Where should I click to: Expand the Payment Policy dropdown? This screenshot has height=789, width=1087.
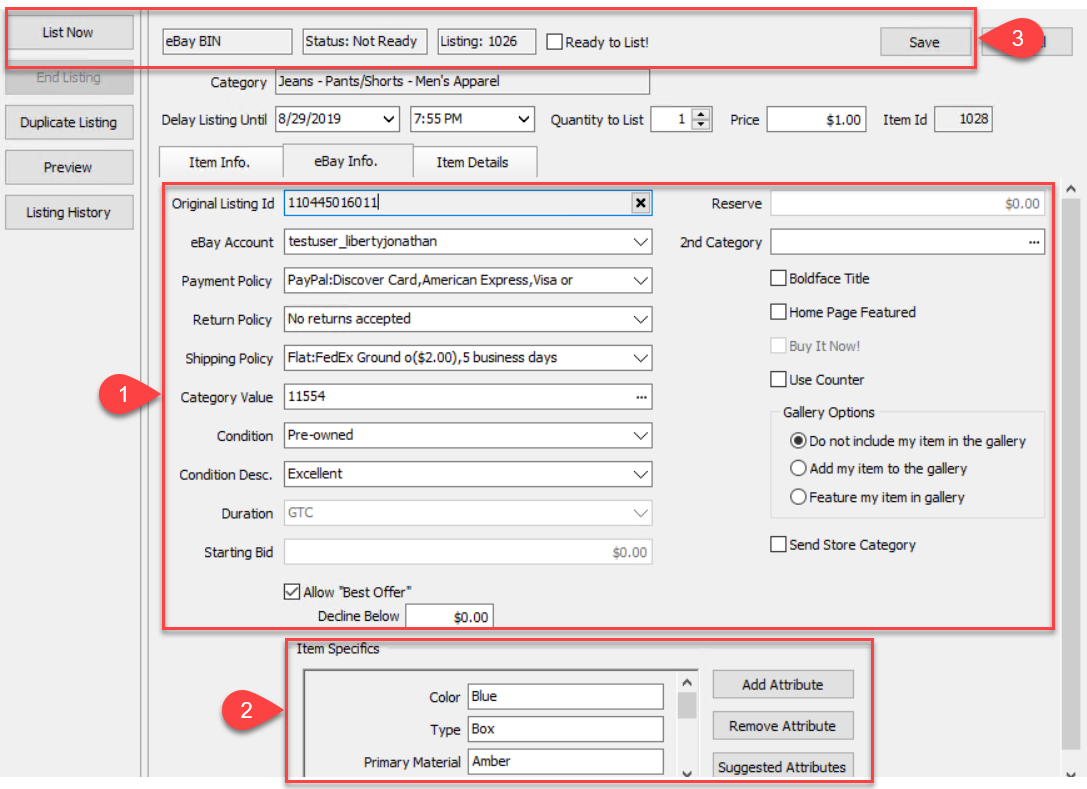pos(641,281)
